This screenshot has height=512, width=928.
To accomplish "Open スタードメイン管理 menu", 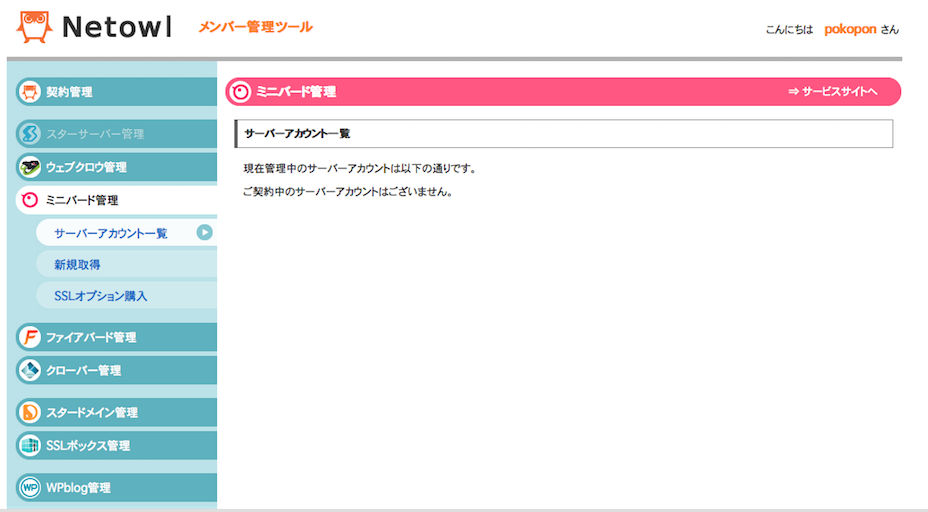I will point(117,412).
